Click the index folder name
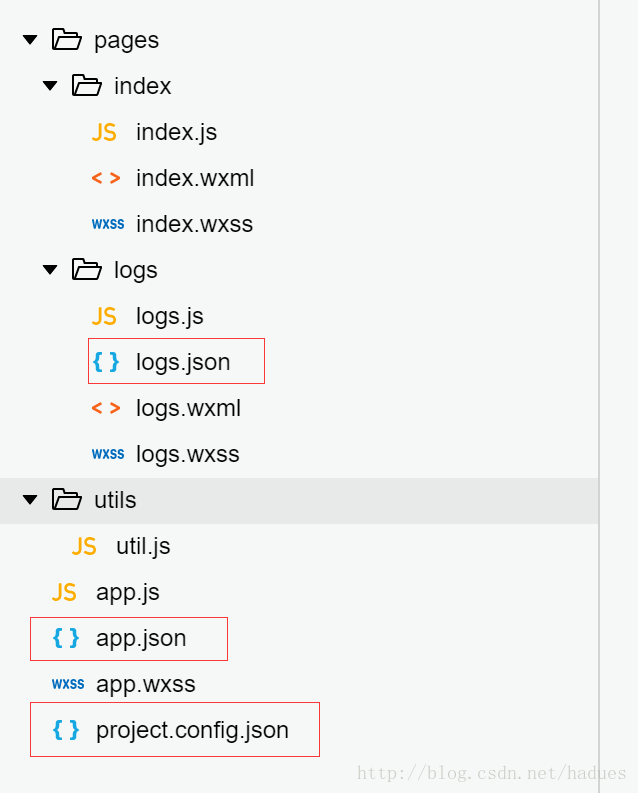 click(142, 86)
